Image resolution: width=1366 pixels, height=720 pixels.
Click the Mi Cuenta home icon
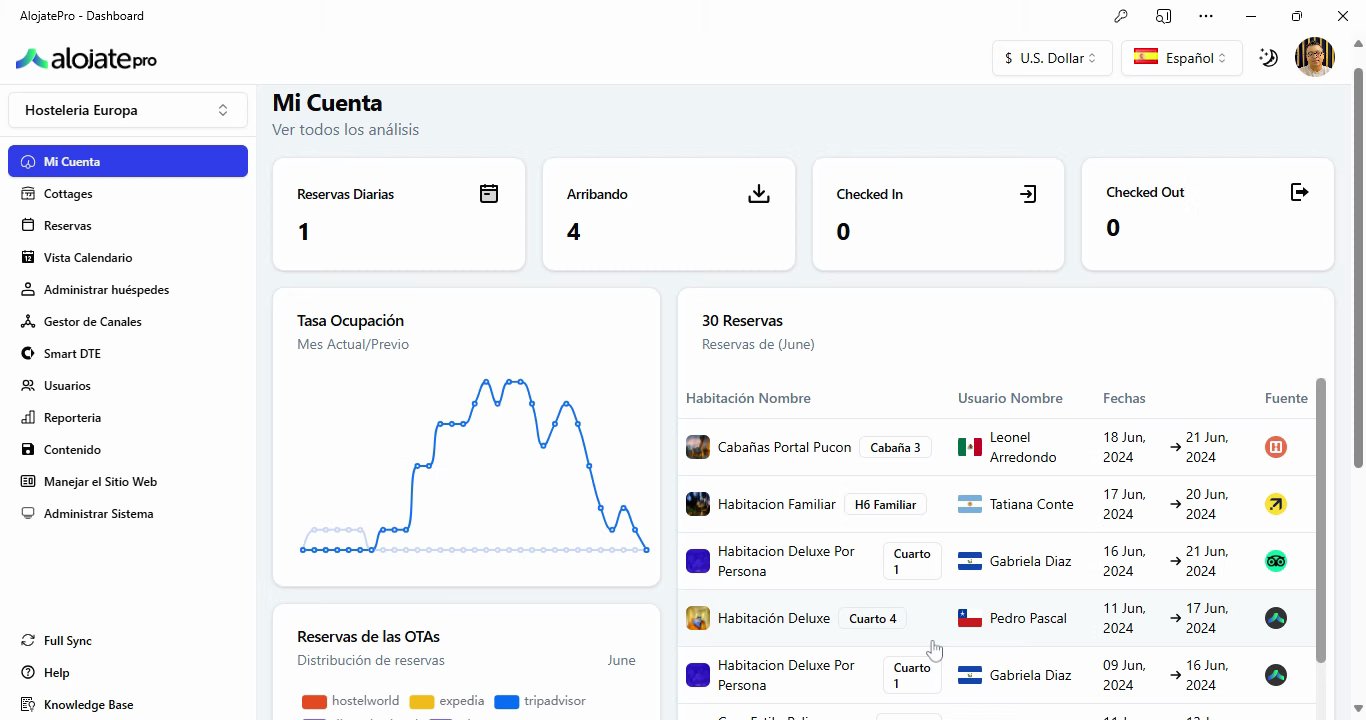[x=28, y=162]
